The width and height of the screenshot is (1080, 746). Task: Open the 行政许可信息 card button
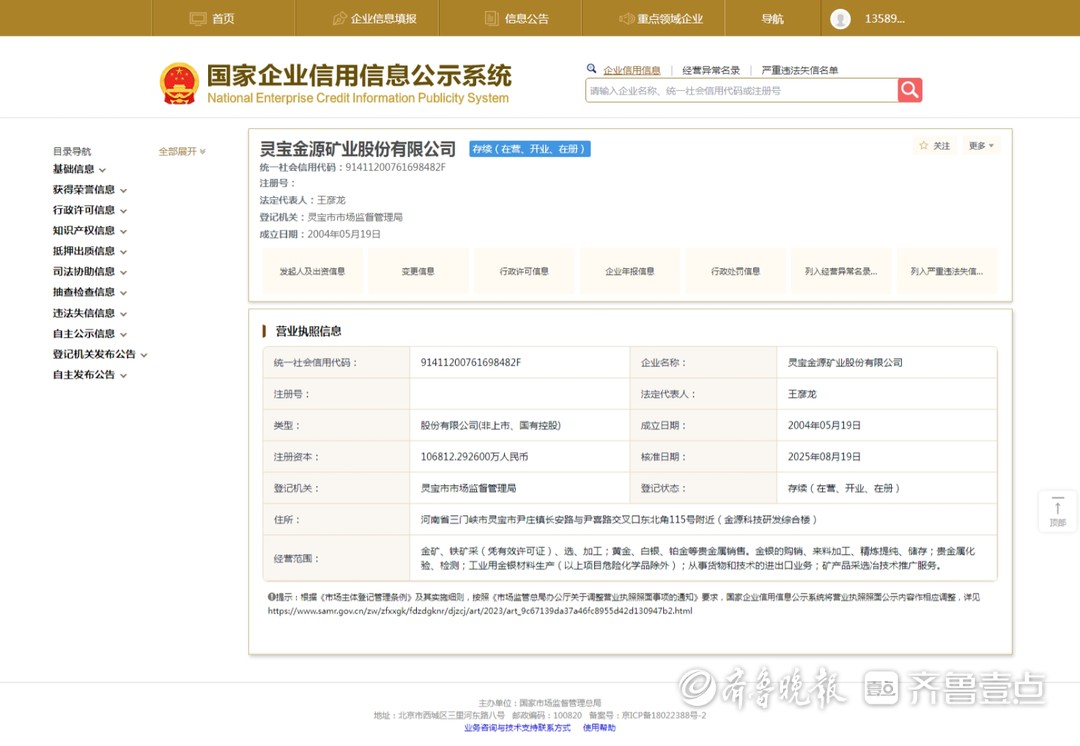point(524,271)
